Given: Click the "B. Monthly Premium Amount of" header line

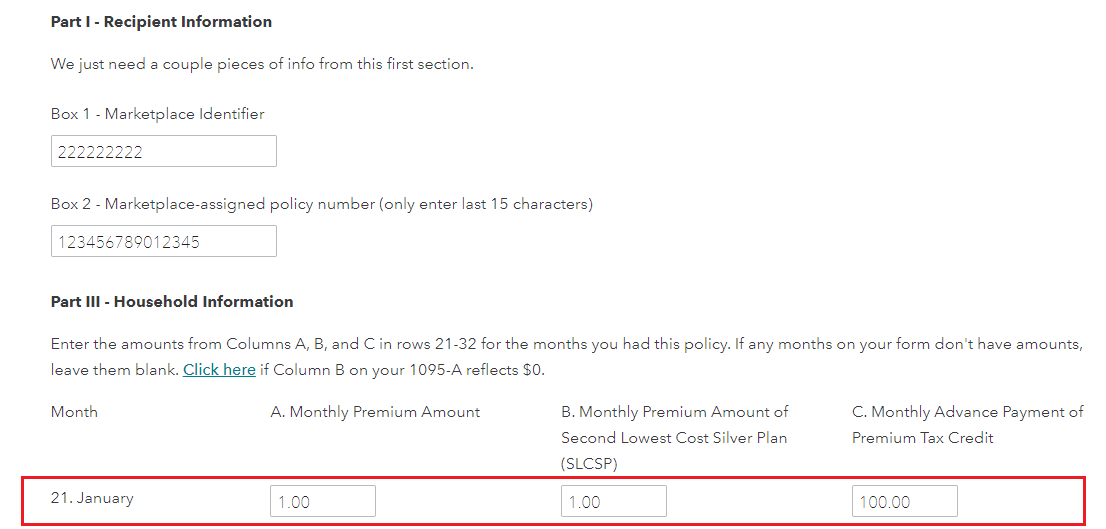Looking at the screenshot, I should point(674,412).
